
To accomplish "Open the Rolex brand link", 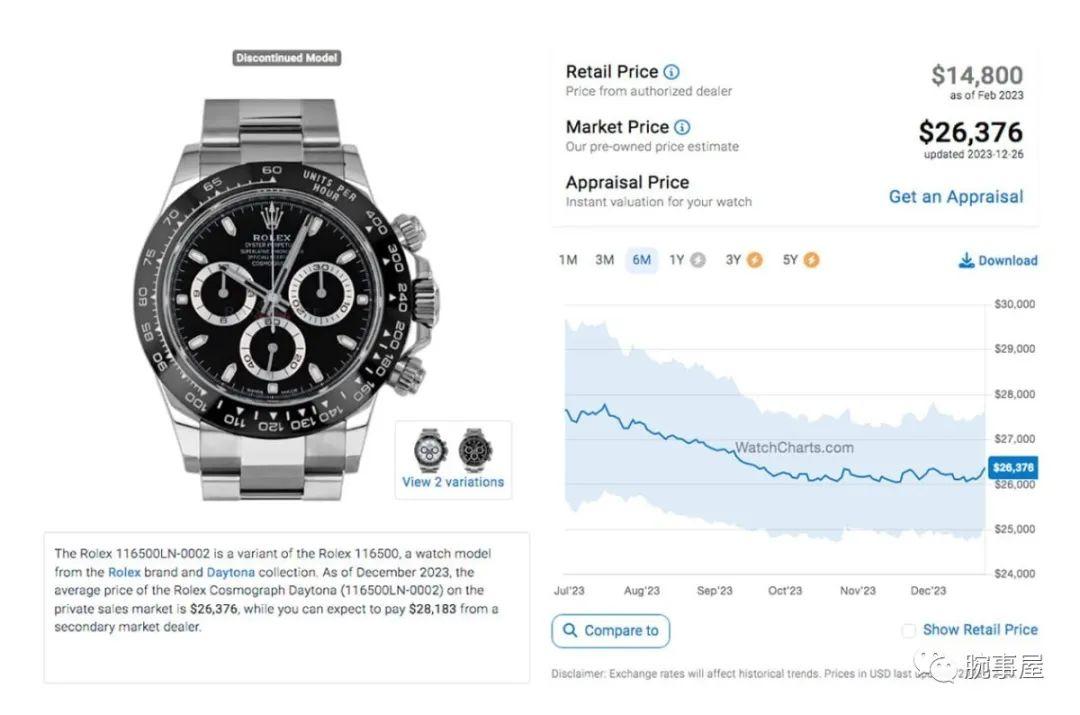I will pyautogui.click(x=124, y=572).
